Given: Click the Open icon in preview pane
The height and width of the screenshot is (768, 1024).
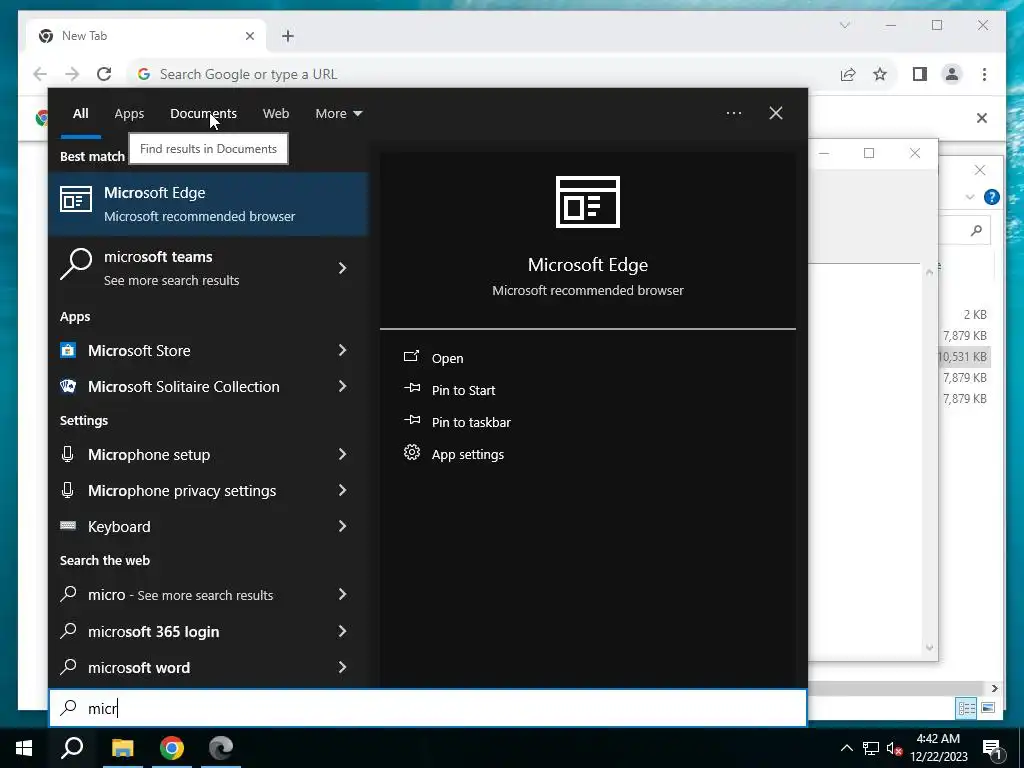Looking at the screenshot, I should 411,357.
